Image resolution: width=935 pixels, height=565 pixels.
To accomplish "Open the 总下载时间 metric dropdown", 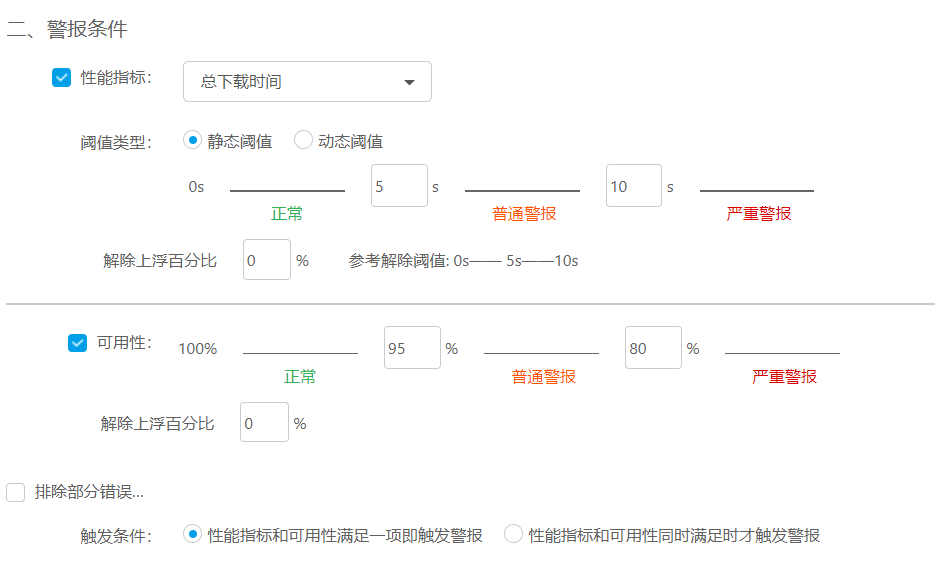I will point(307,82).
